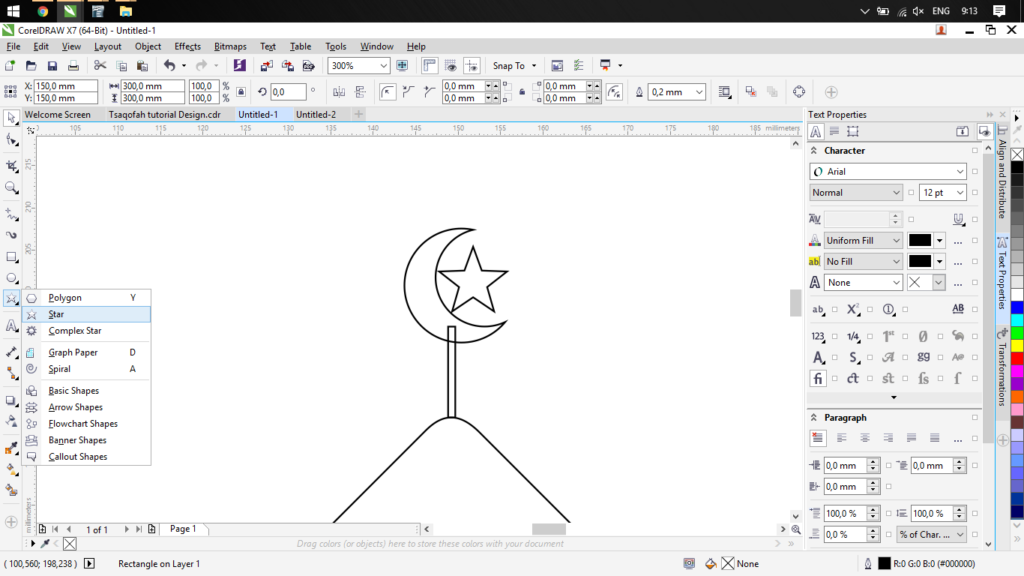
Task: Click the Save icon in the toolbar
Action: click(53, 66)
